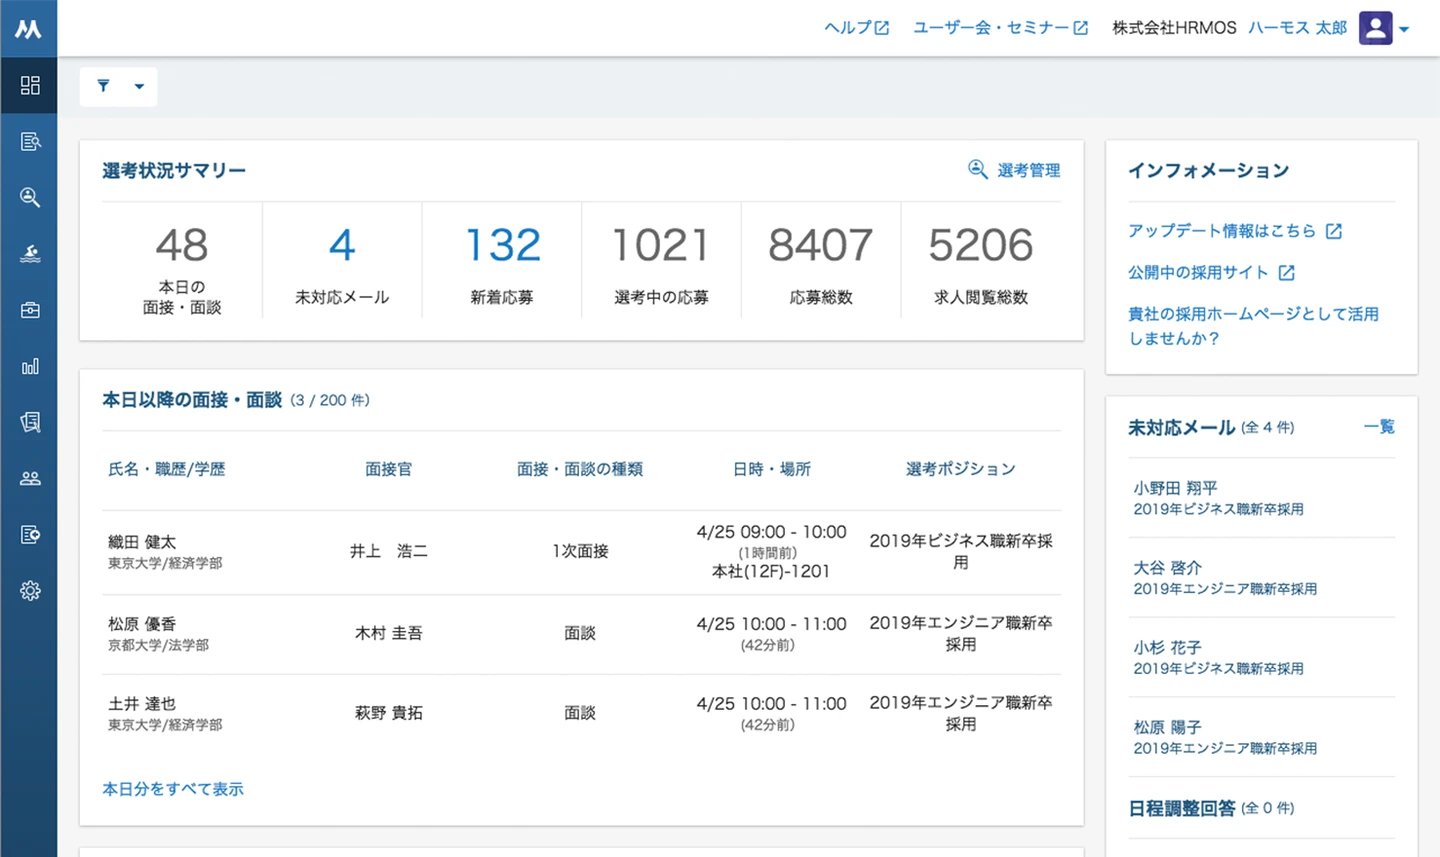Open the job postings document icon in sidebar
The width and height of the screenshot is (1440, 857).
(30, 141)
